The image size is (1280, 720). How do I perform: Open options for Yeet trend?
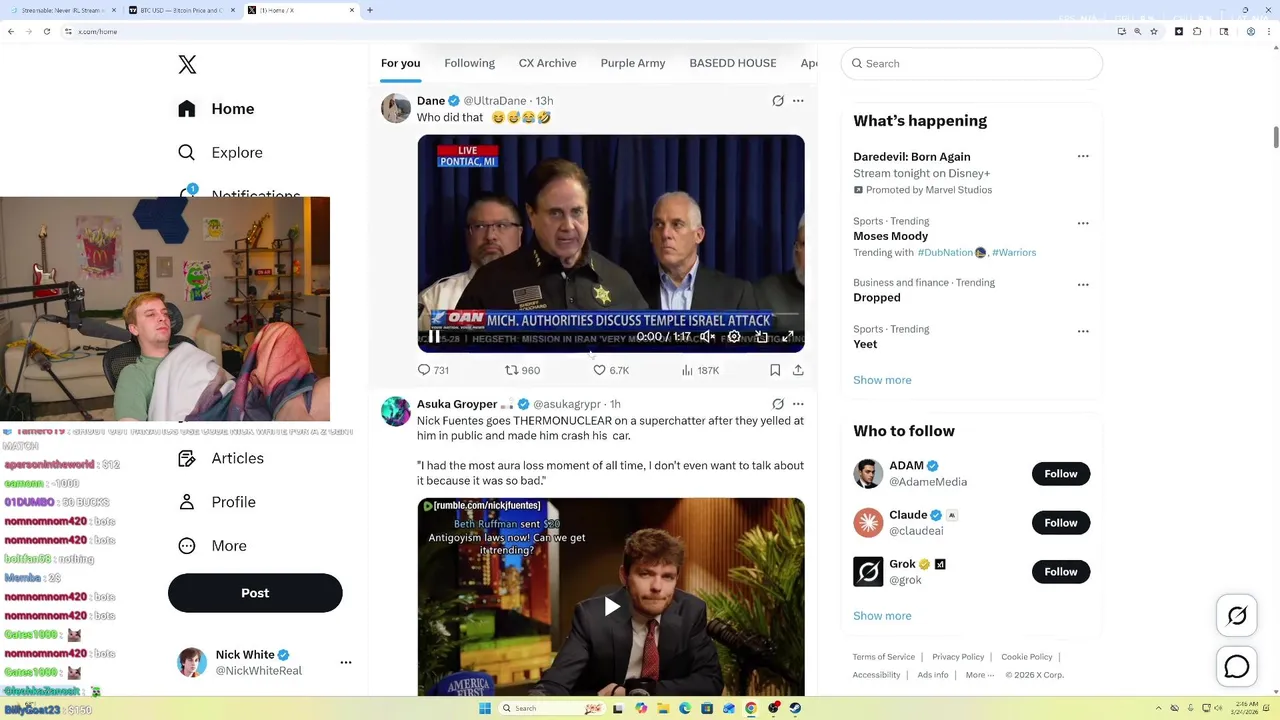(x=1083, y=331)
